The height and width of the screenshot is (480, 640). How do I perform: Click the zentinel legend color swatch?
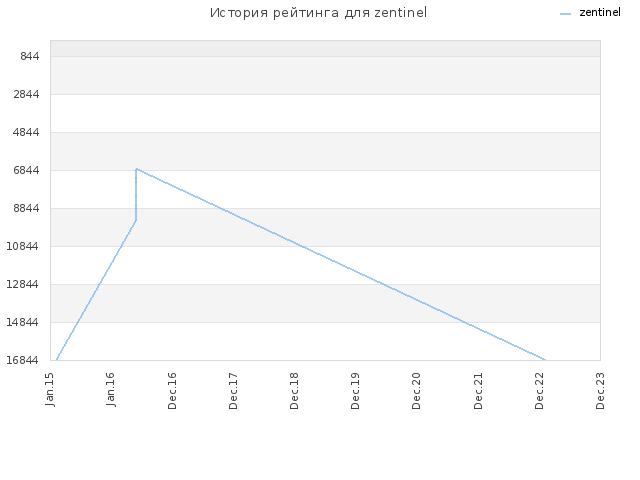[565, 14]
